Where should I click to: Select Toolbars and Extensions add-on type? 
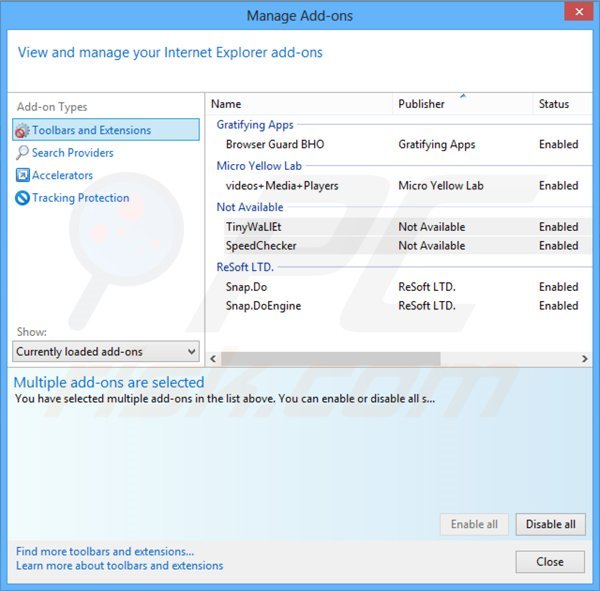coord(106,130)
